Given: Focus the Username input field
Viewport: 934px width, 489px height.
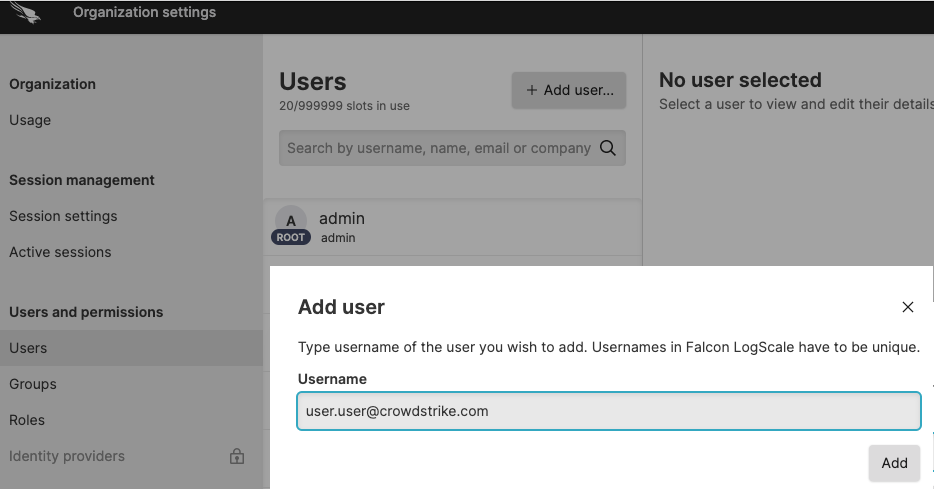Looking at the screenshot, I should tap(608, 411).
